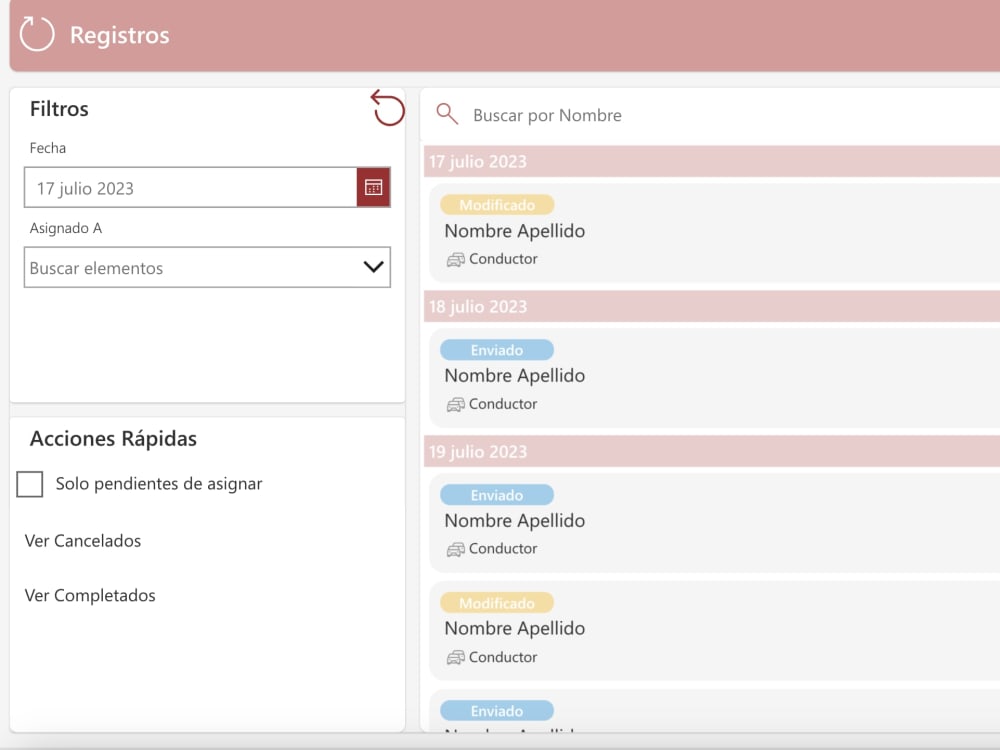The height and width of the screenshot is (750, 1000).
Task: Click the Conductor car icon under 17 julio 2023
Action: (x=455, y=260)
